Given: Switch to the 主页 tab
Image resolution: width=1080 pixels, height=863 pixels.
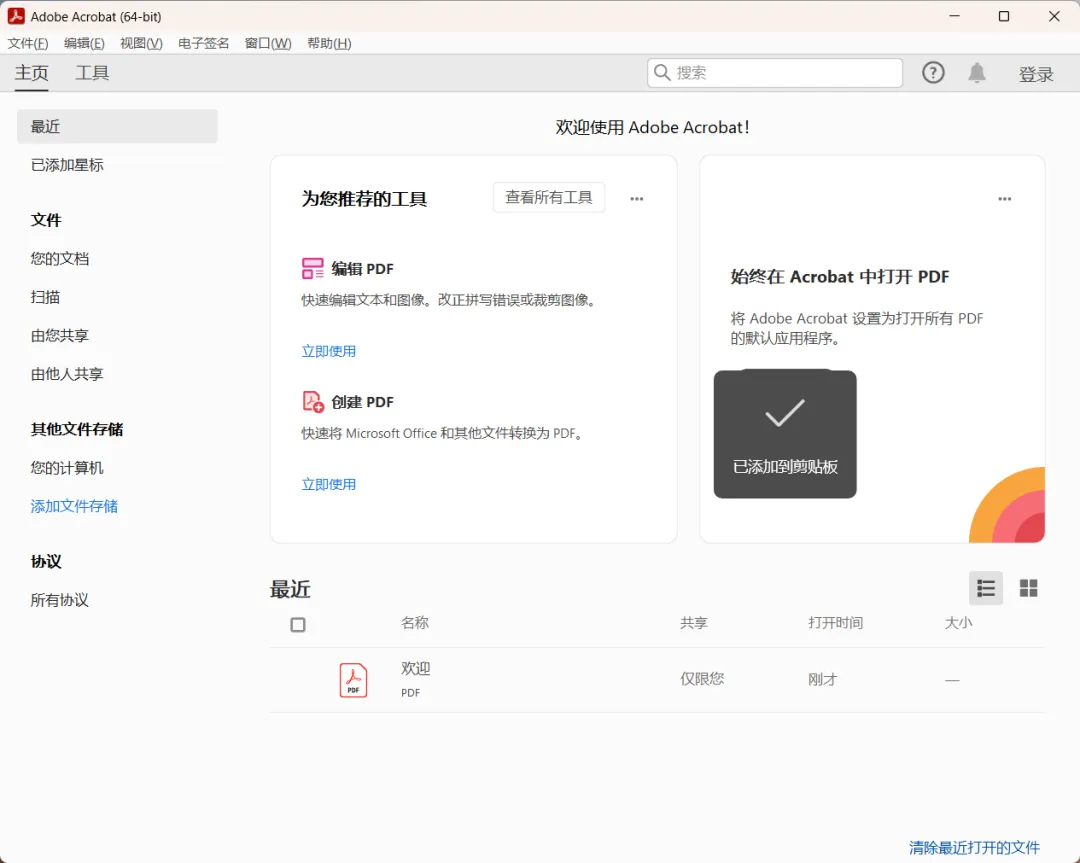Looking at the screenshot, I should tap(32, 73).
